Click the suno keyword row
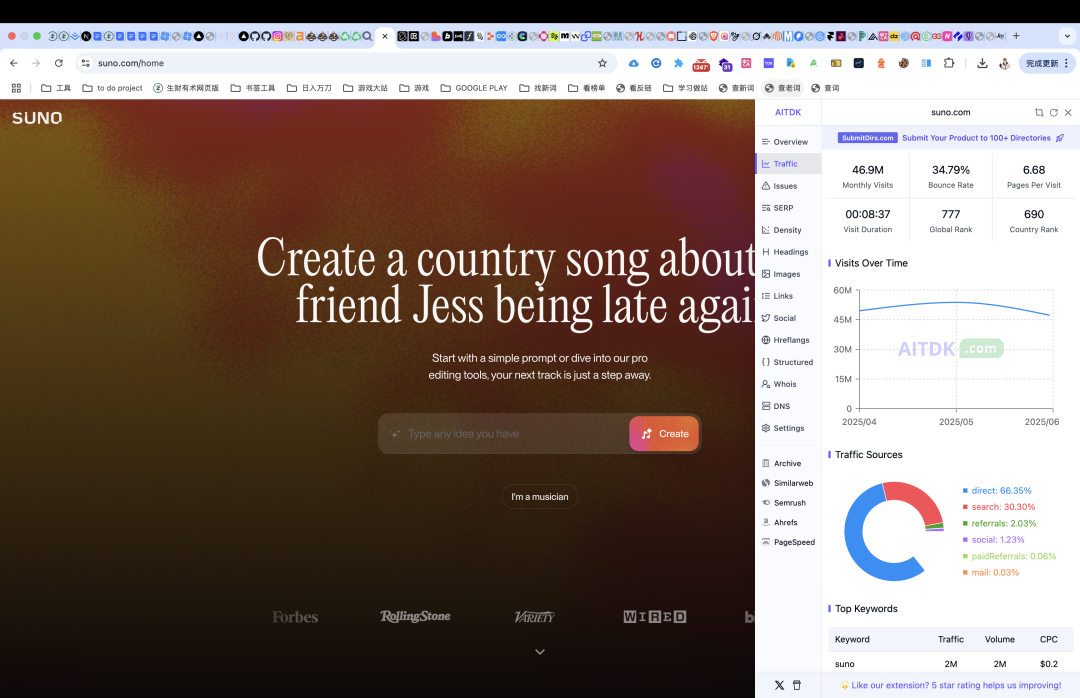Screen dimensions: 1080x698 coord(951,664)
